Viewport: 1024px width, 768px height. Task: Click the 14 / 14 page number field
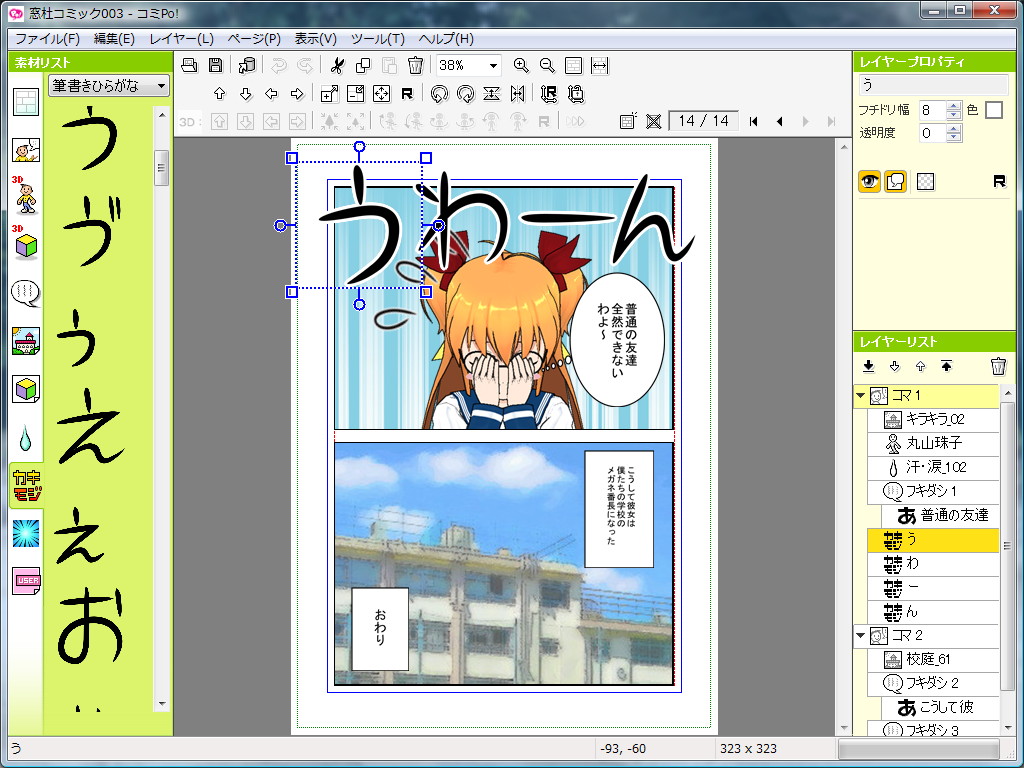[704, 121]
